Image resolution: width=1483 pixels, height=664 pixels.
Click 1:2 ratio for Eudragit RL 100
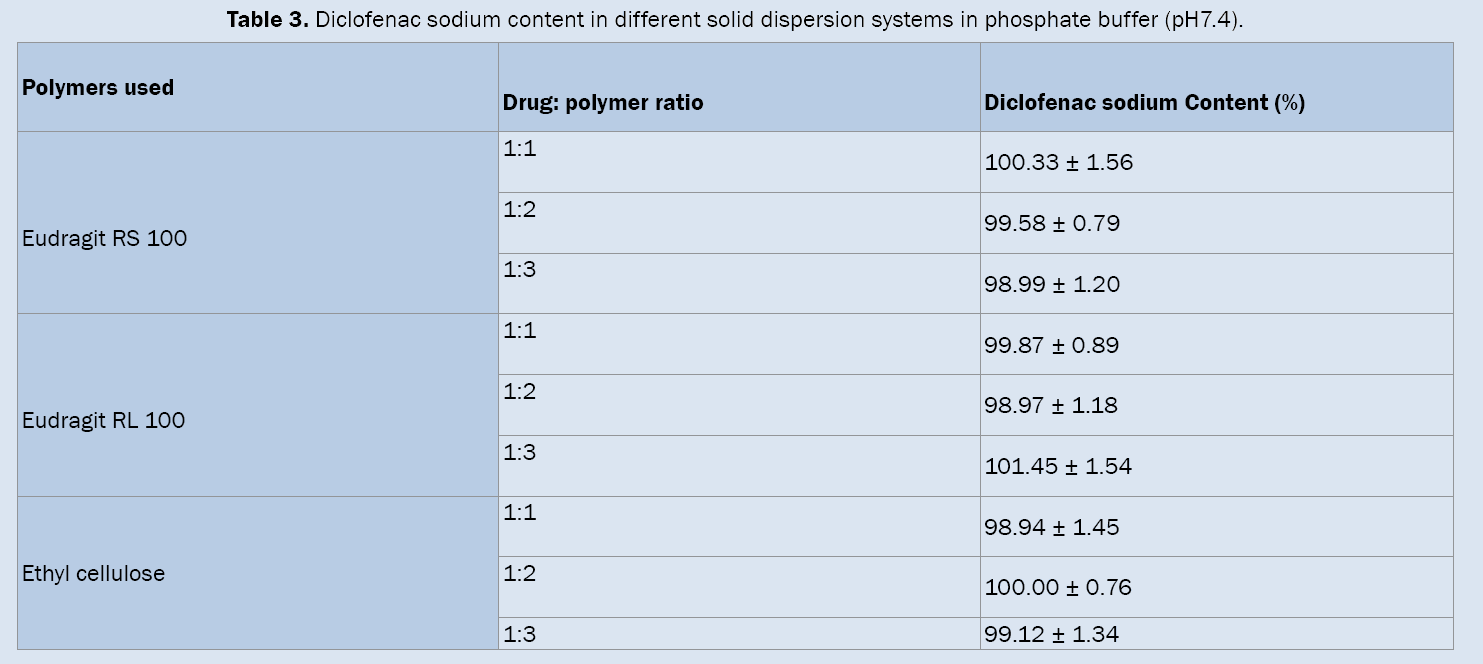point(520,391)
